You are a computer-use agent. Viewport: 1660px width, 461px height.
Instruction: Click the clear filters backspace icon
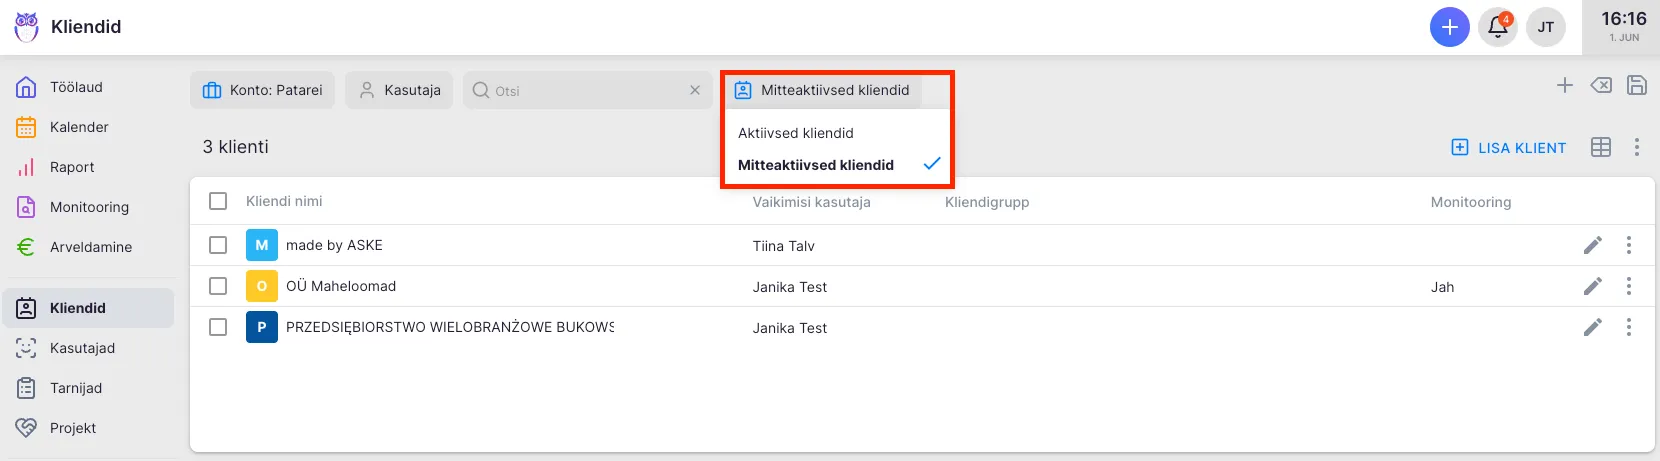point(1601,86)
